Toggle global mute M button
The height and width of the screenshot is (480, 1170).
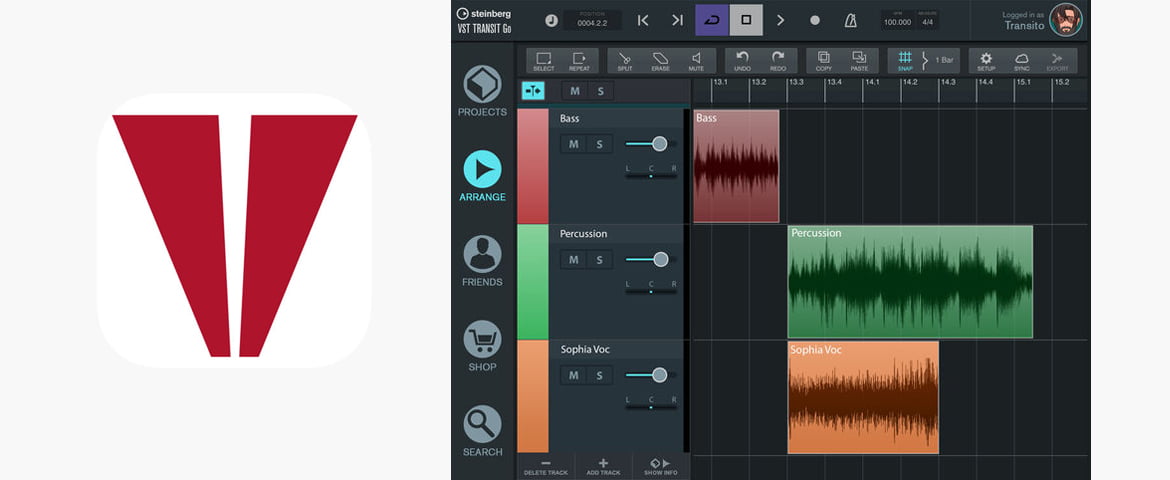click(575, 91)
